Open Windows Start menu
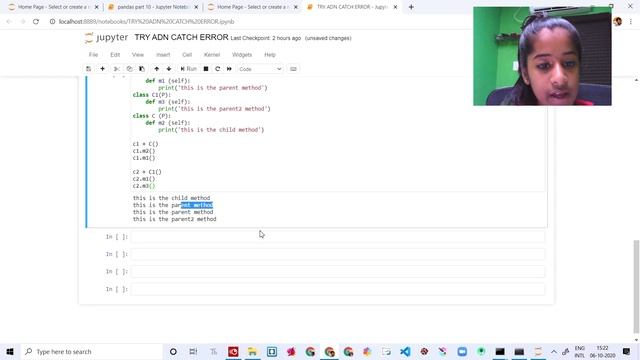Screen dimensions: 640x360 10,351
